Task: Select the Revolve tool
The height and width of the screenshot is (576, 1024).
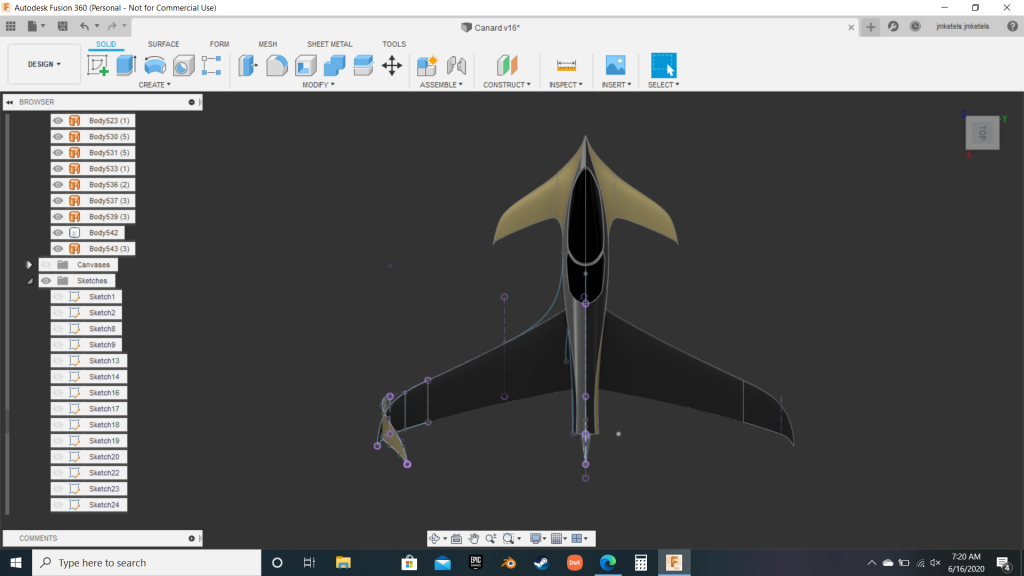Action: tap(155, 66)
